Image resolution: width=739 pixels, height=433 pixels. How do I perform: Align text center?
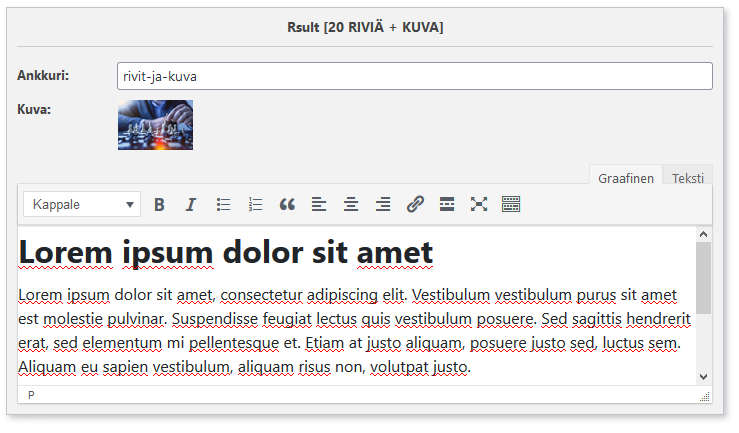click(351, 204)
